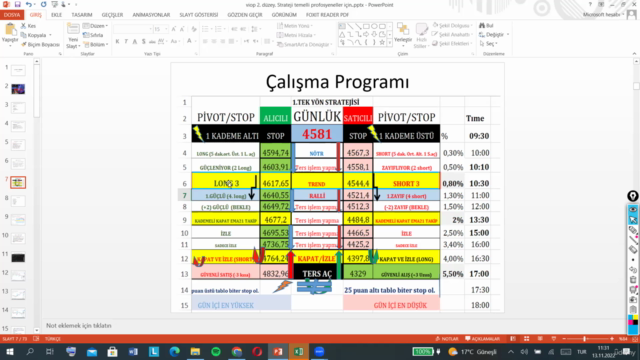This screenshot has height=360, width=640.
Task: Toggle Underline (A) formatting
Action: (x=135, y=41)
